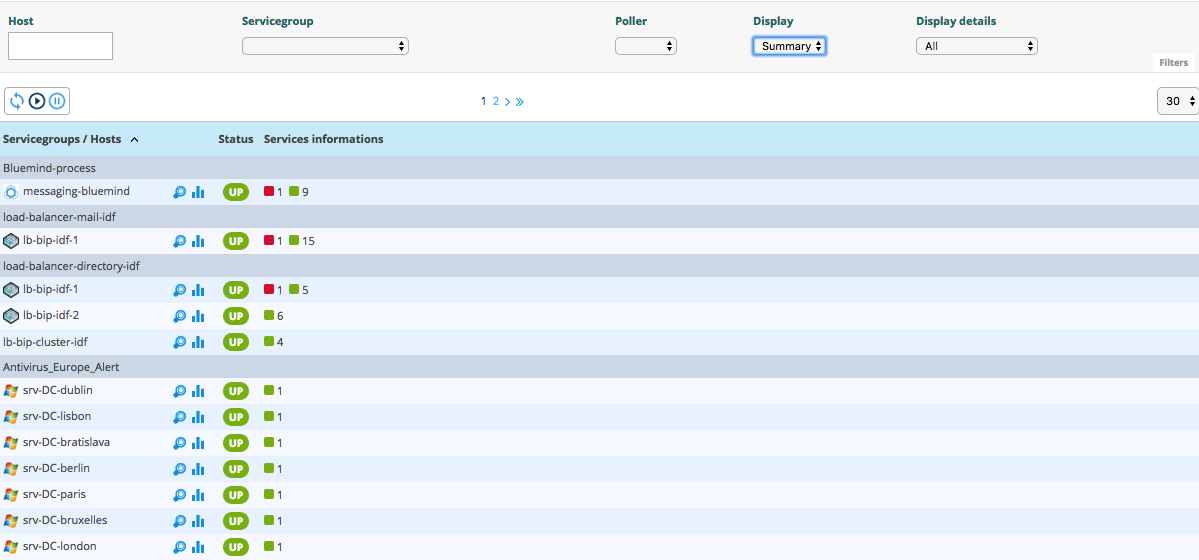Screen dimensions: 1199x560
Task: Open the results-per-page selector showing 30
Action: (x=1177, y=101)
